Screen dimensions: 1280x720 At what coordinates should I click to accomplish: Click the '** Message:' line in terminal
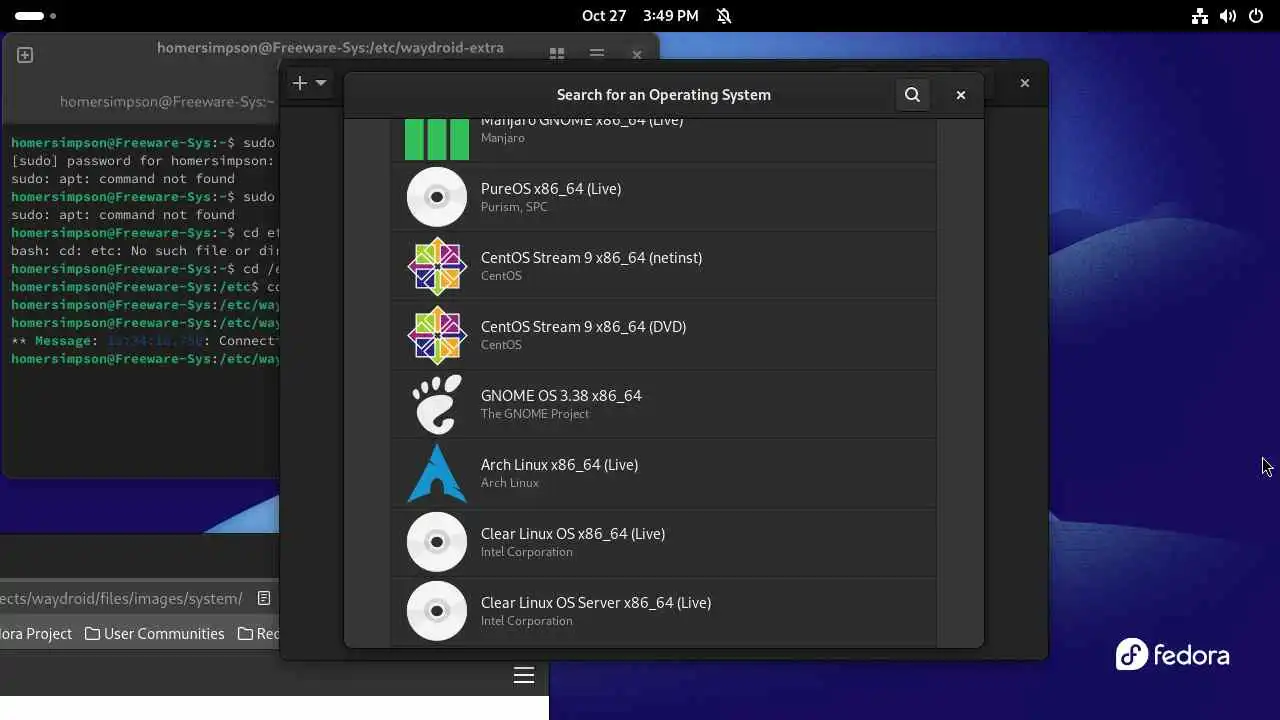pyautogui.click(x=145, y=340)
